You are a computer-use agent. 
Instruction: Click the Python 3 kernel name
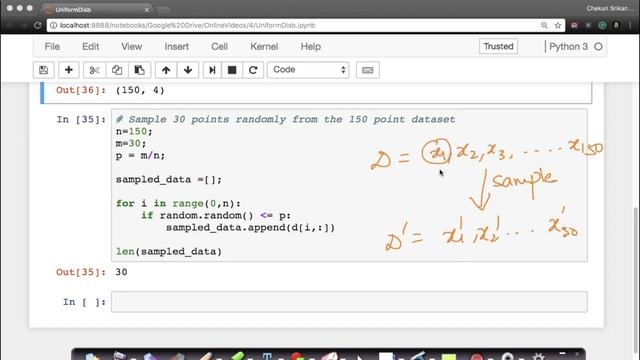(x=569, y=47)
